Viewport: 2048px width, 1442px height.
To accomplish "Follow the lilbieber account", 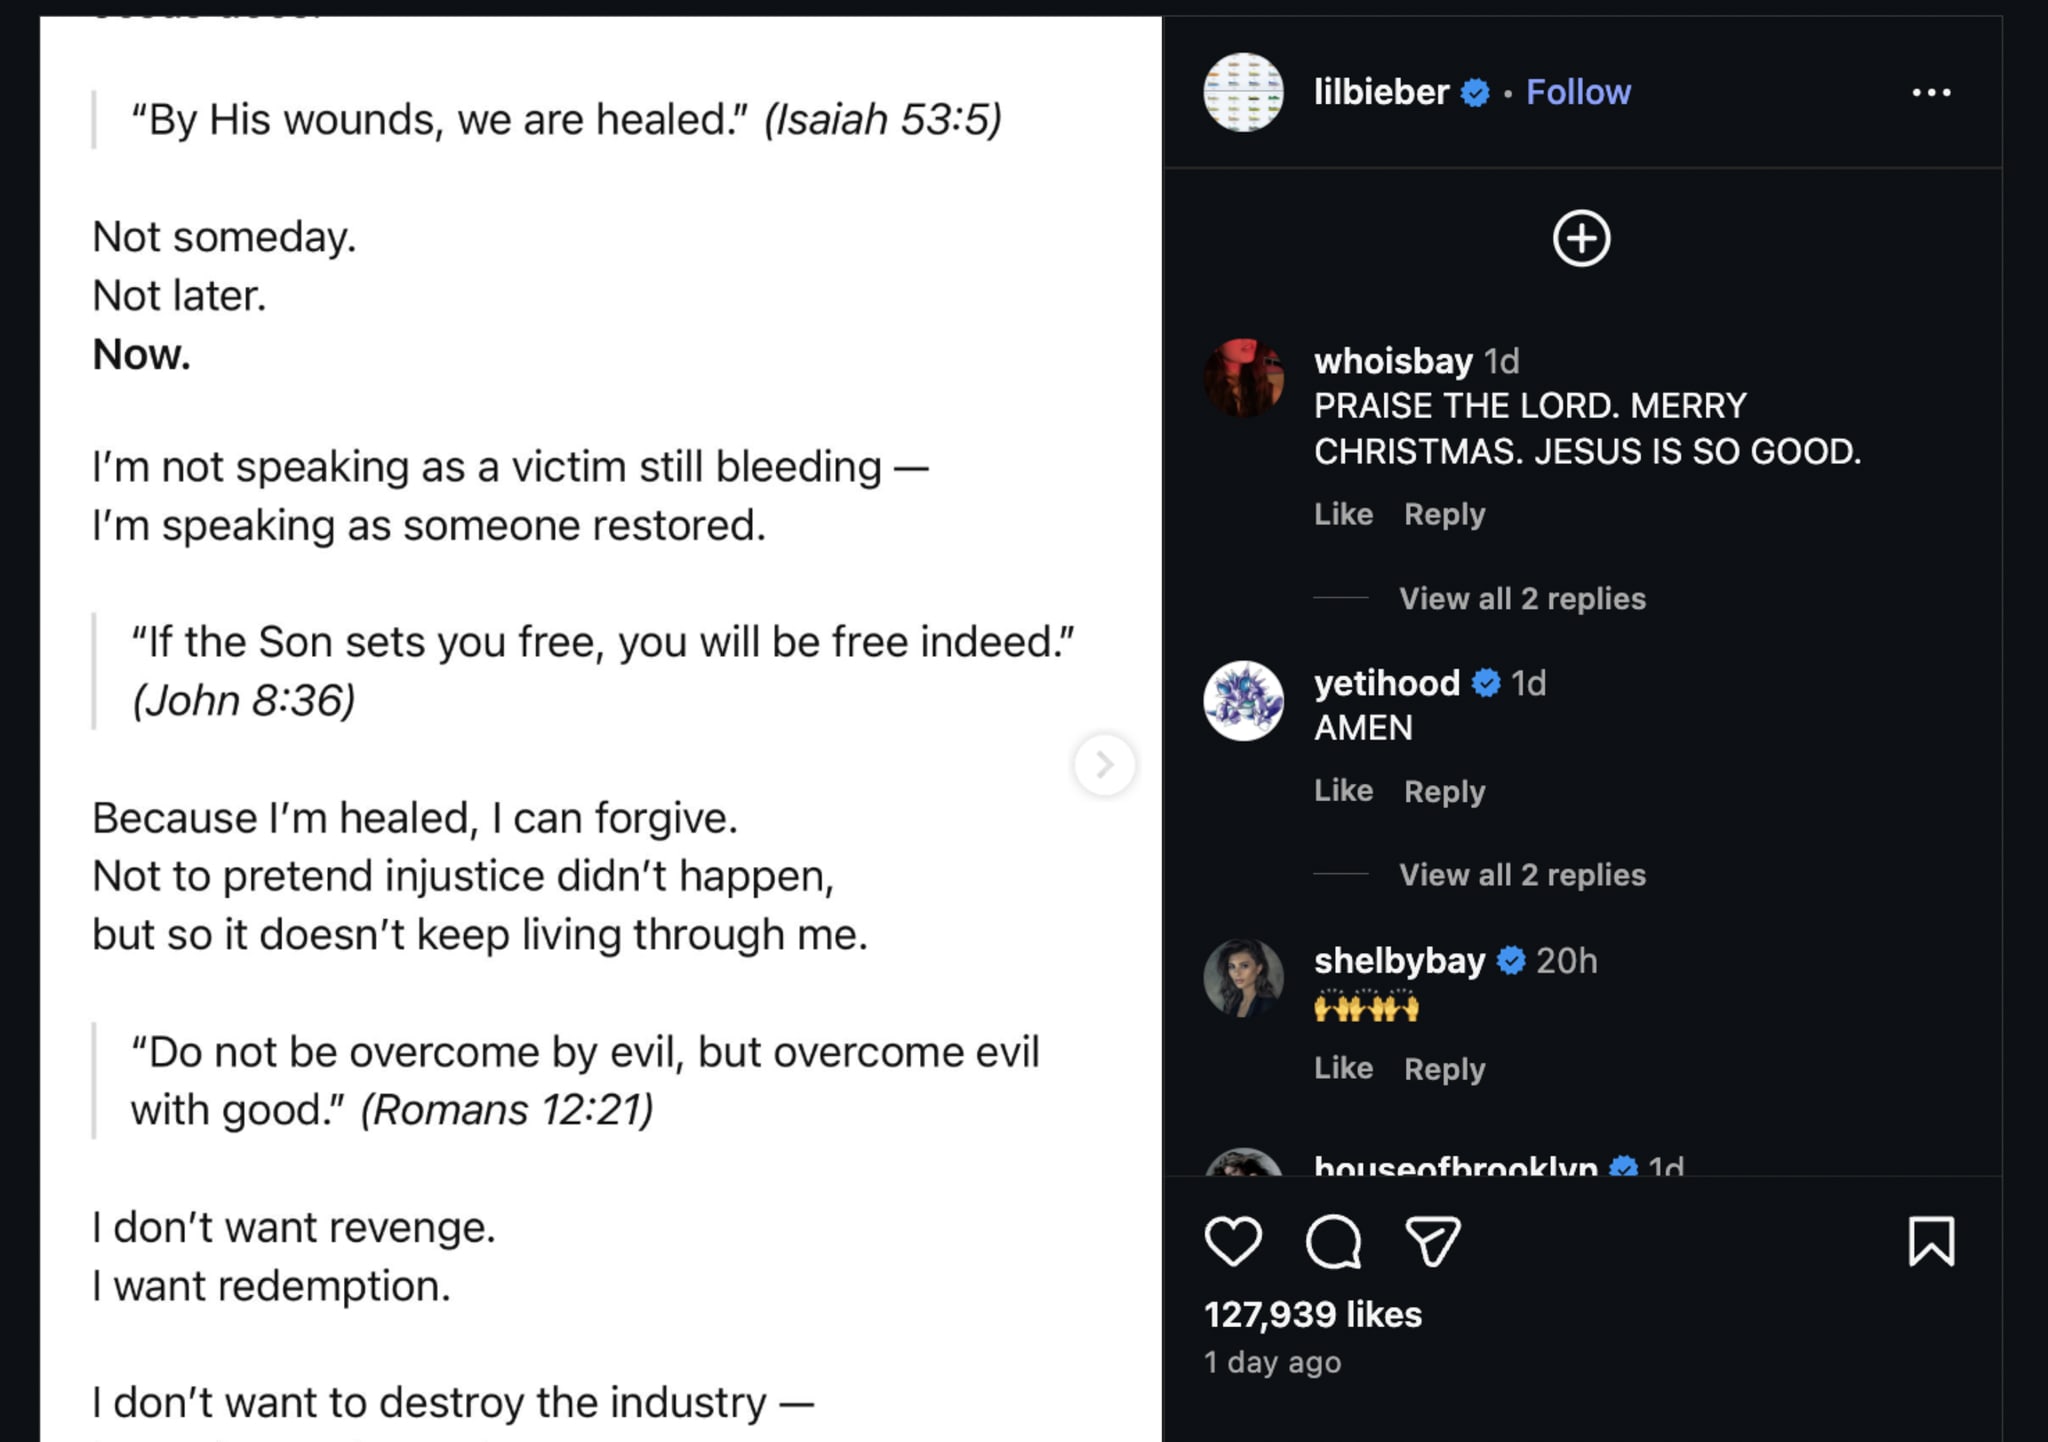I will [1578, 93].
